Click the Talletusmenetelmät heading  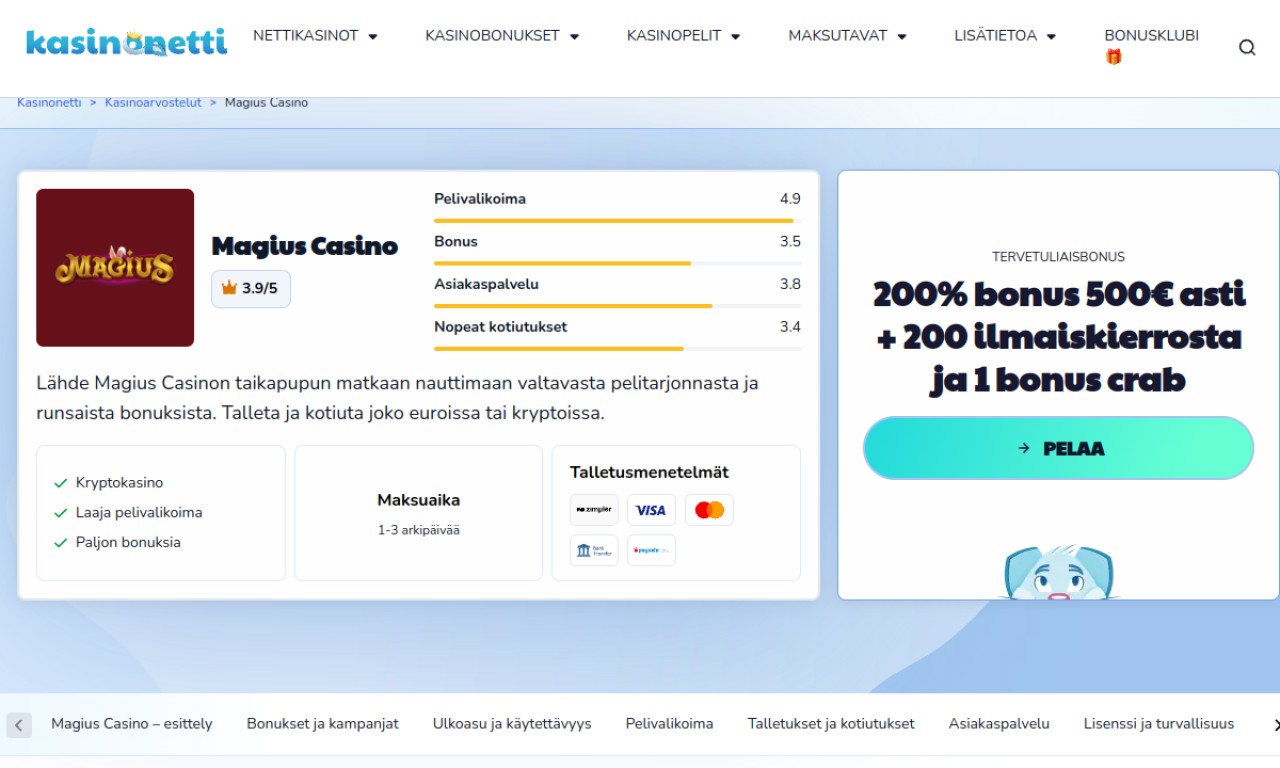[649, 473]
